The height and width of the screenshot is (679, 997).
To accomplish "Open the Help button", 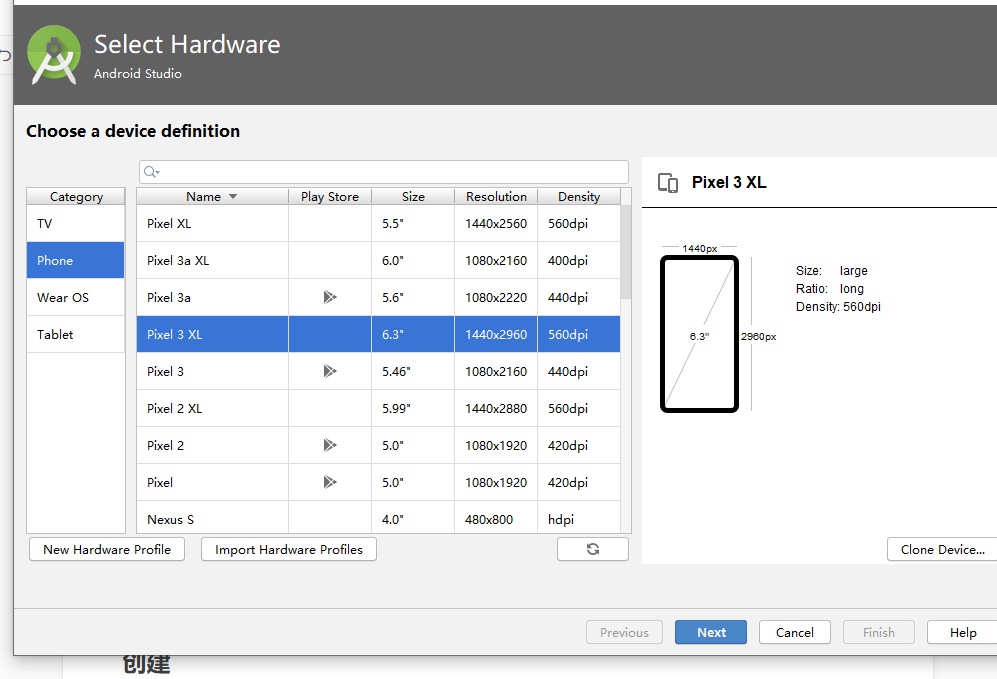I will pyautogui.click(x=963, y=632).
